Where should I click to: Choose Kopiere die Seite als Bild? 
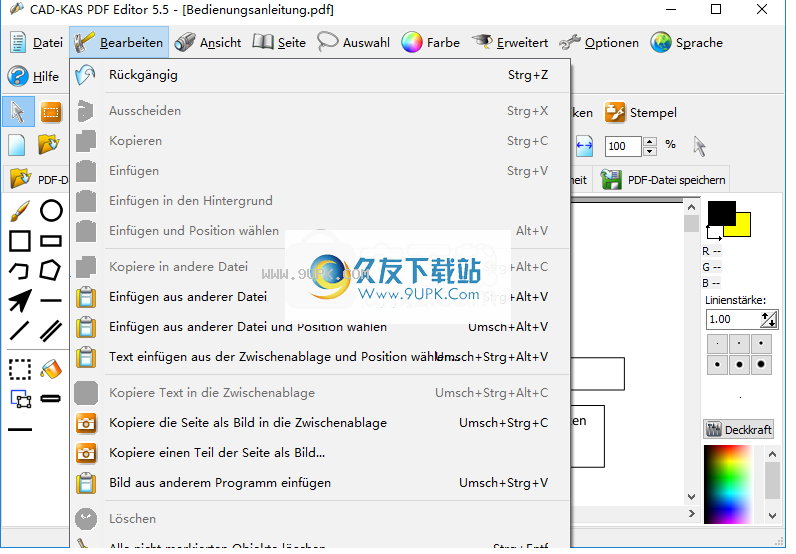(x=320, y=423)
